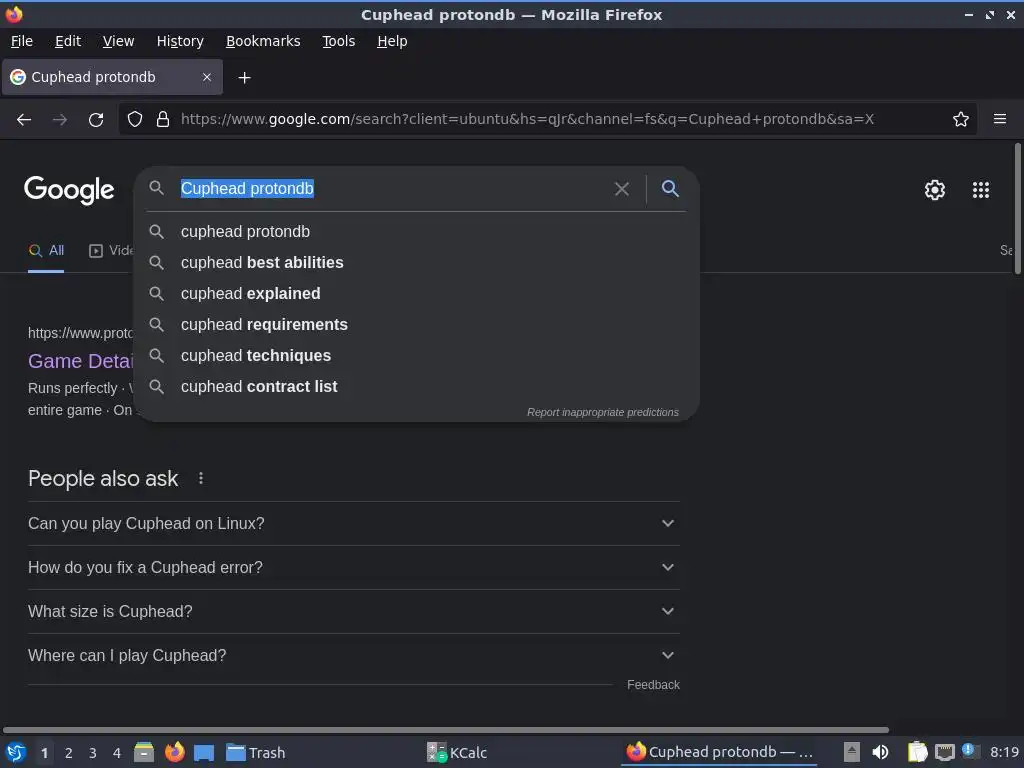Switch to virtual desktop 2
Image resolution: width=1024 pixels, height=768 pixels.
[69, 753]
